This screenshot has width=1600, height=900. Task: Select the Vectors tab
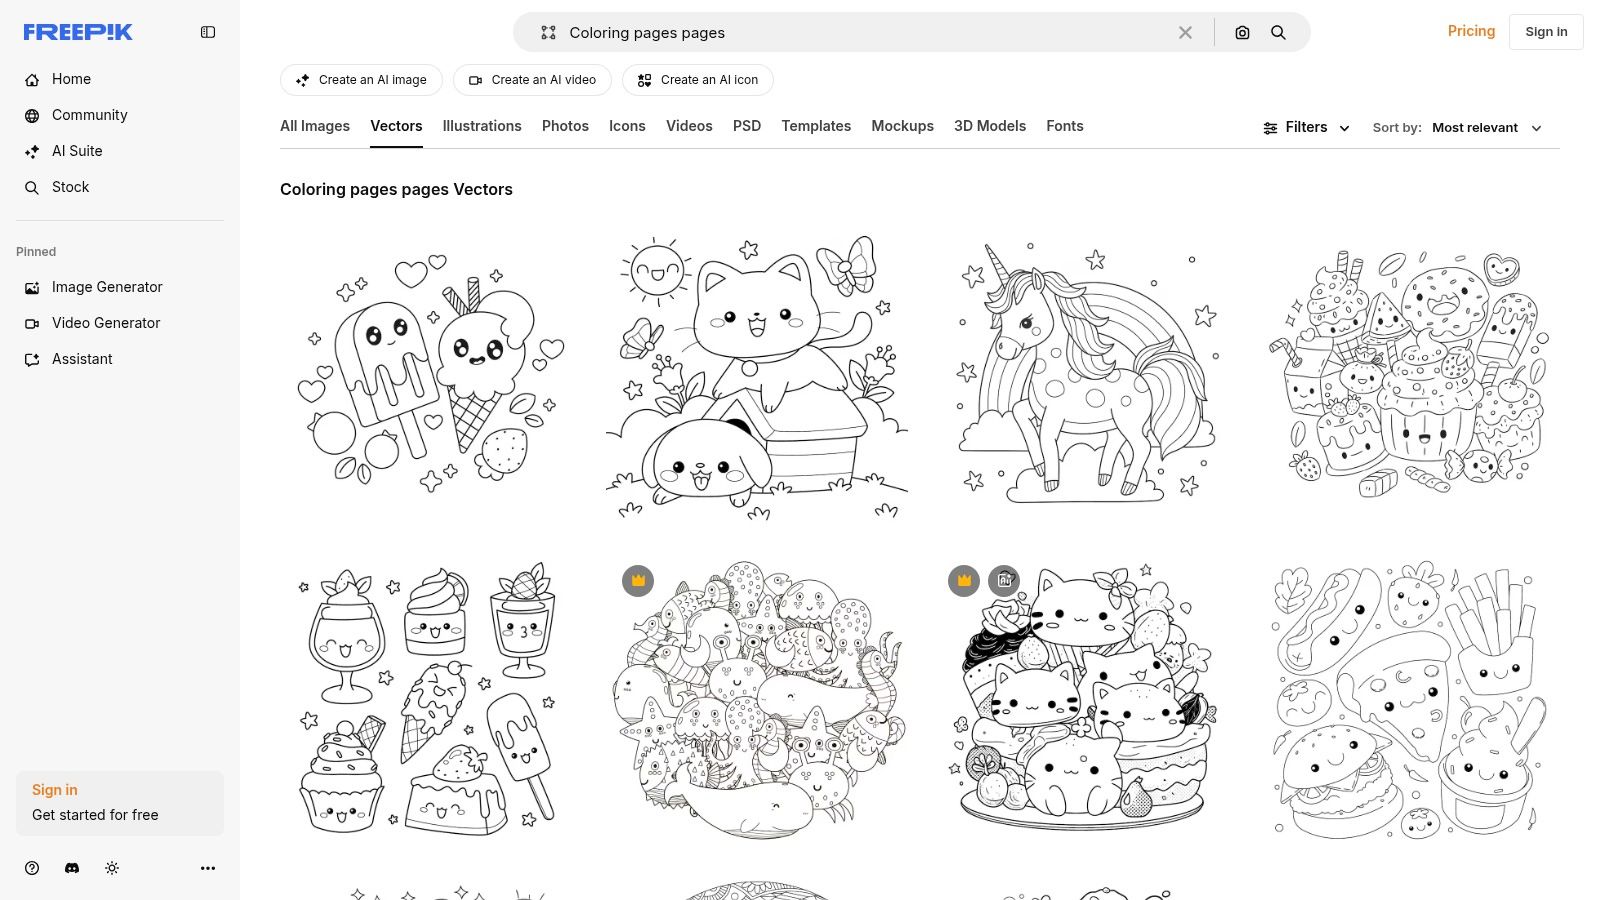[x=396, y=126]
